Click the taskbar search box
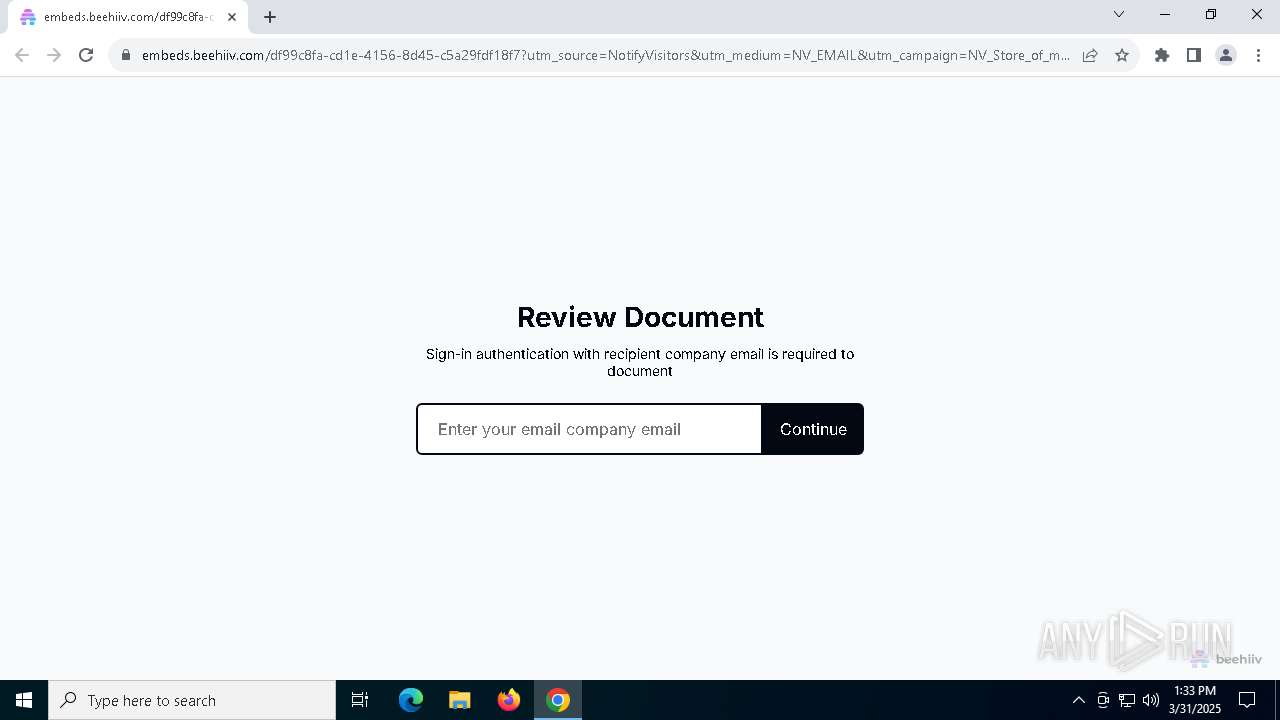The image size is (1280, 720). tap(192, 700)
